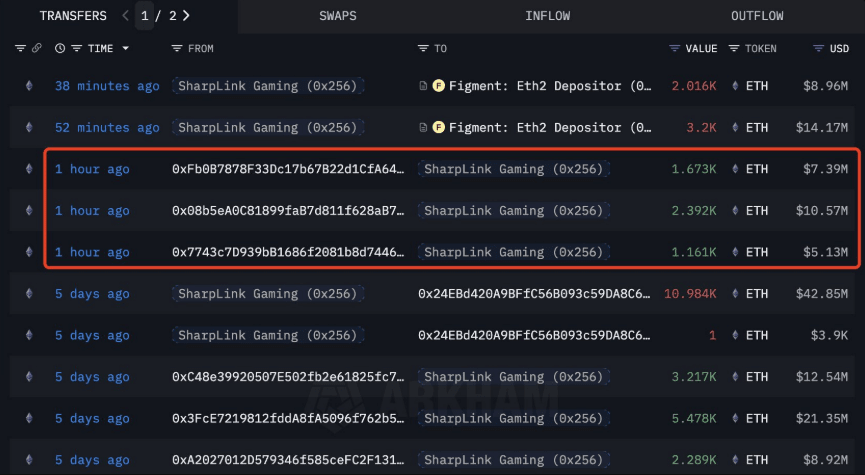This screenshot has width=865, height=475.
Task: Switch to the TRANSFERS tab
Action: [x=73, y=16]
